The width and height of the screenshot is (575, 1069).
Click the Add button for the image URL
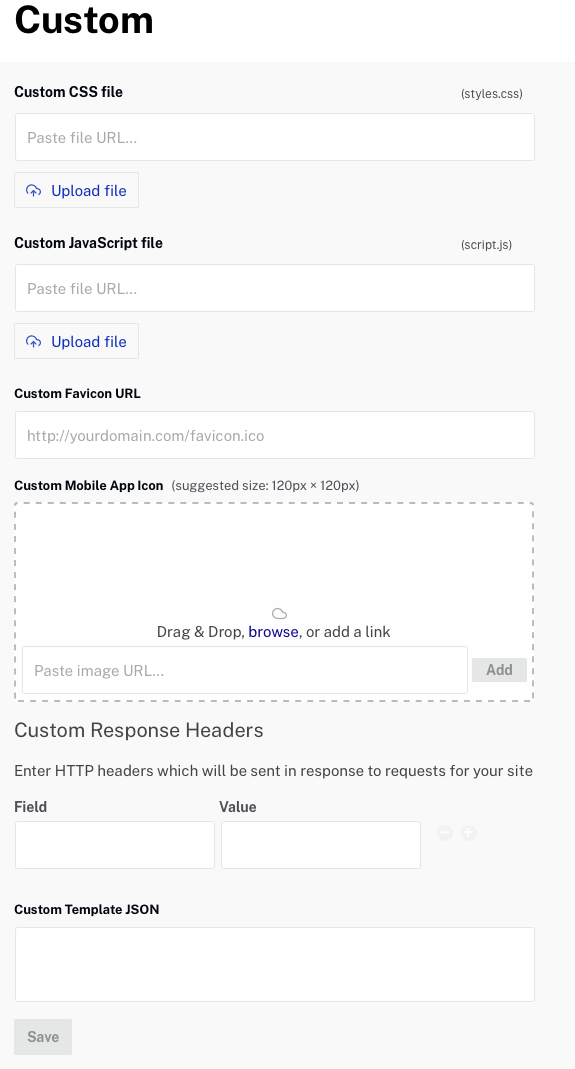pos(499,669)
